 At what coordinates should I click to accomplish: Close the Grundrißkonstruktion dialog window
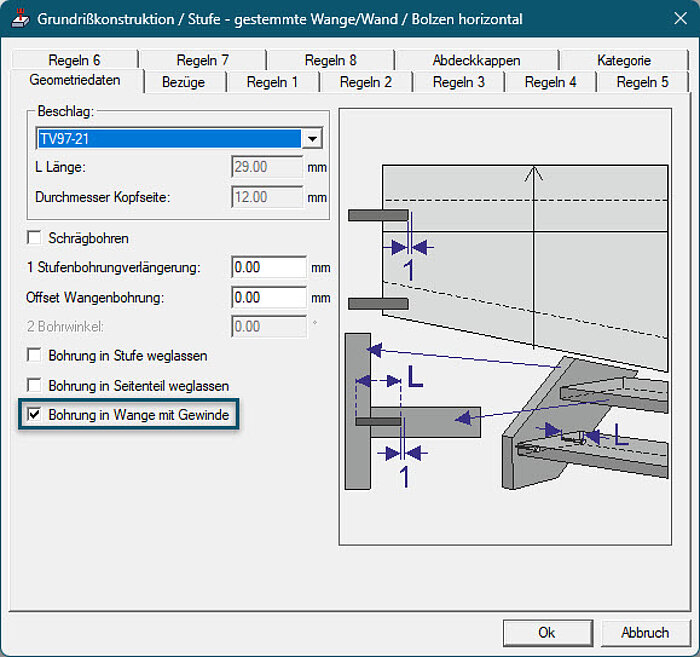tap(680, 19)
